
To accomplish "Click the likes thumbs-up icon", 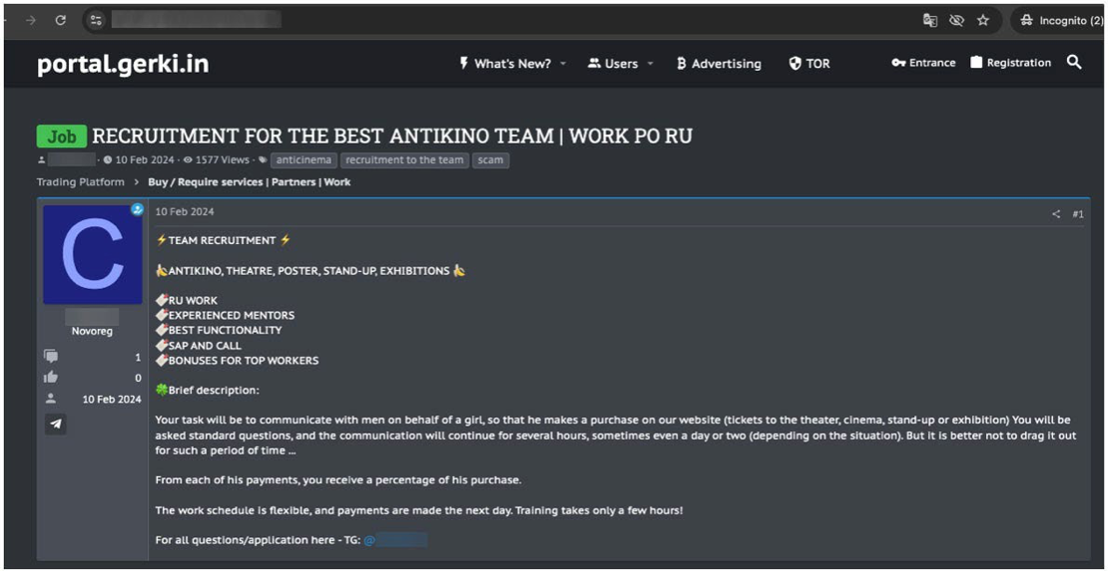I will tap(50, 377).
